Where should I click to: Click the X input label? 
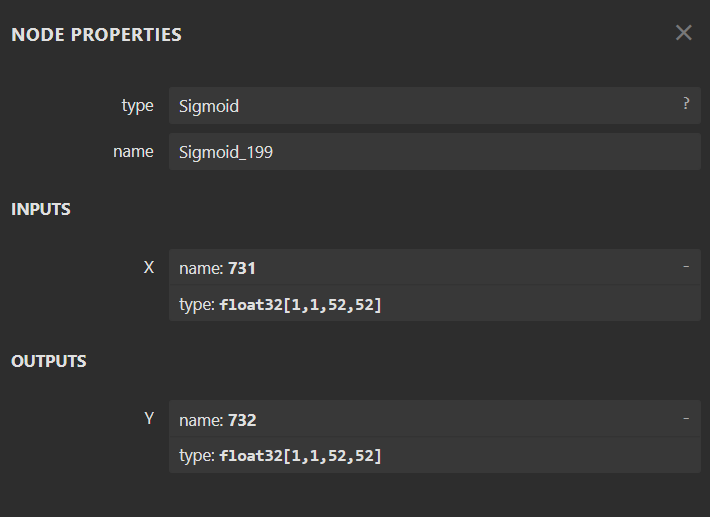click(149, 267)
